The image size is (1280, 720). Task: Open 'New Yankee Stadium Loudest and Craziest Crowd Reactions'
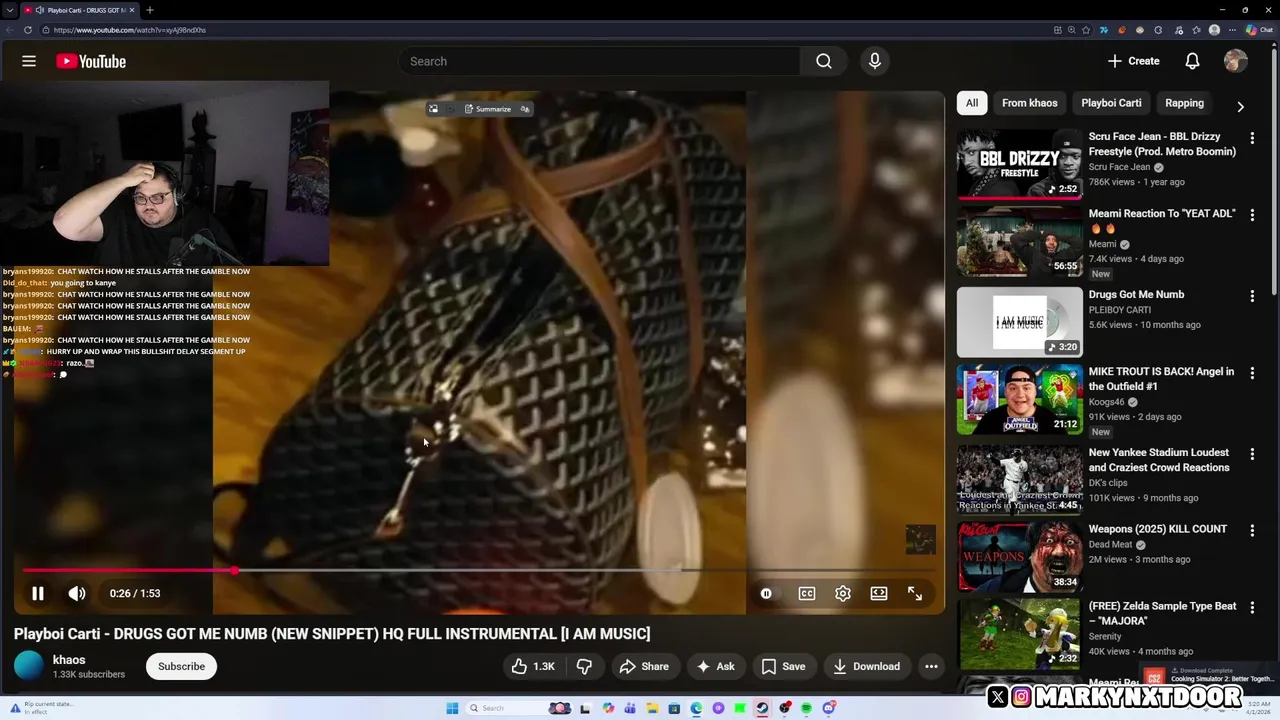coord(1158,460)
